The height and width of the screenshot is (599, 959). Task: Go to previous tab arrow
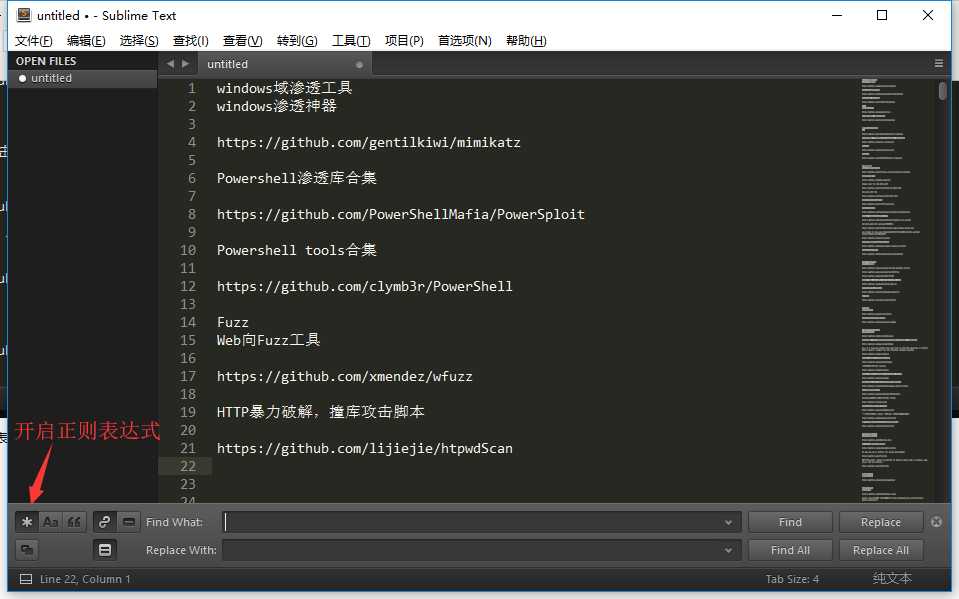170,64
